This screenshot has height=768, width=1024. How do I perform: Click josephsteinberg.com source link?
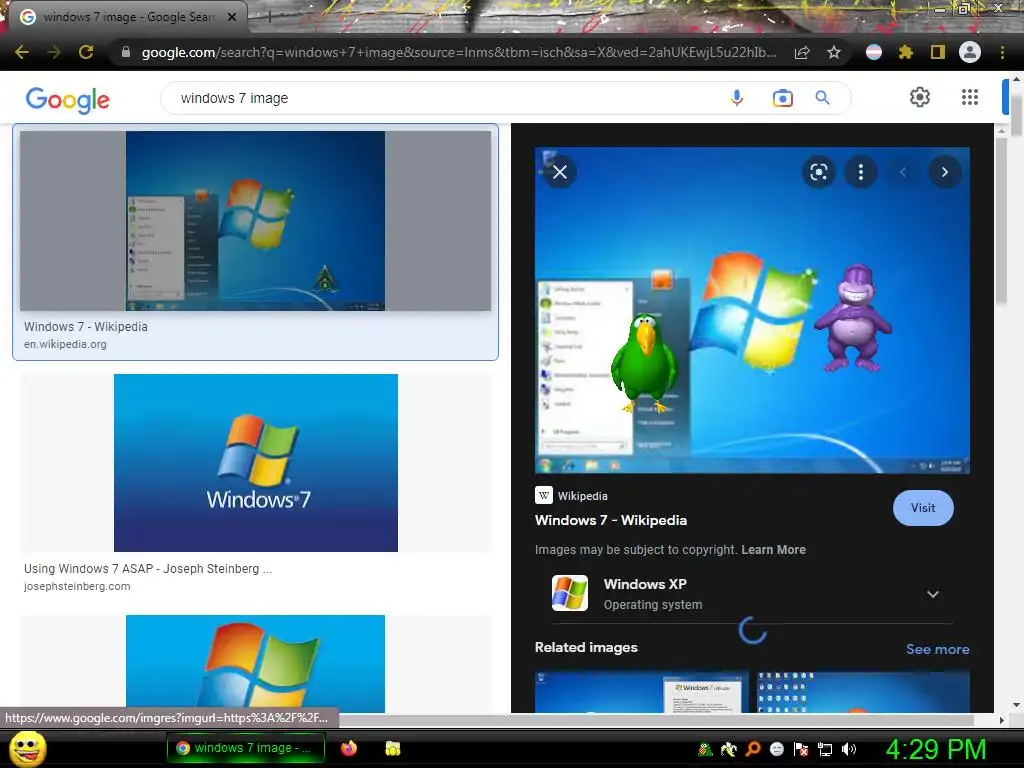(77, 586)
